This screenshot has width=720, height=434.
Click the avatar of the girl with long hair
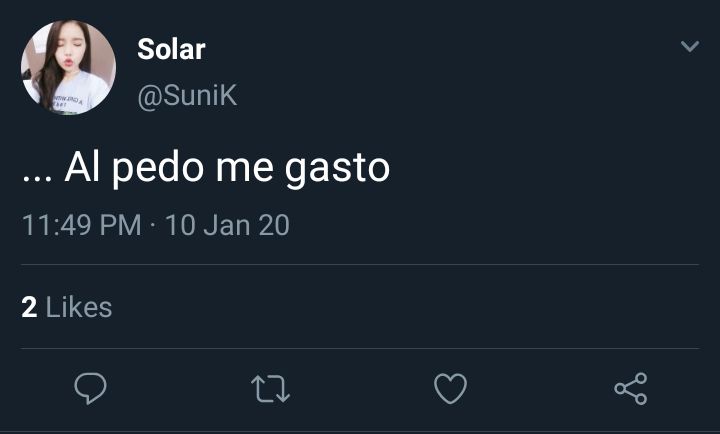click(x=68, y=67)
